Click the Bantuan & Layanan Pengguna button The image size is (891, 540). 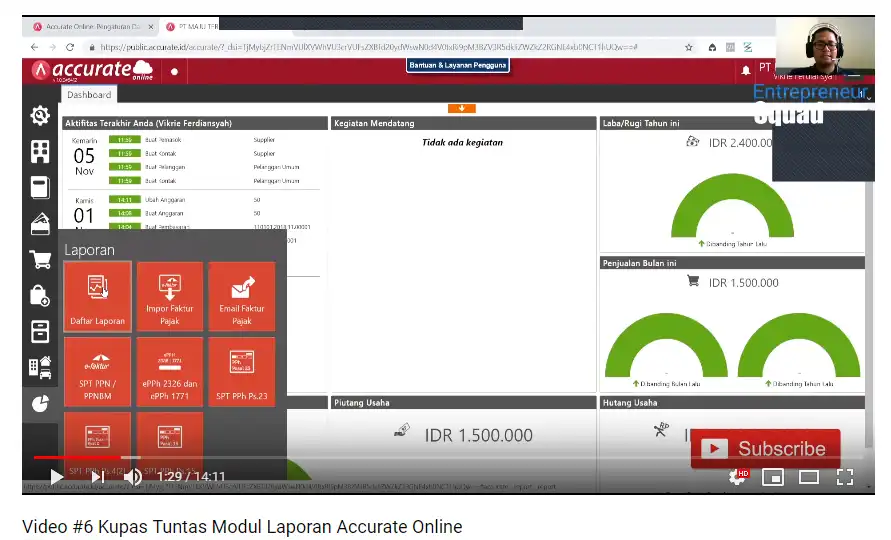coord(458,65)
